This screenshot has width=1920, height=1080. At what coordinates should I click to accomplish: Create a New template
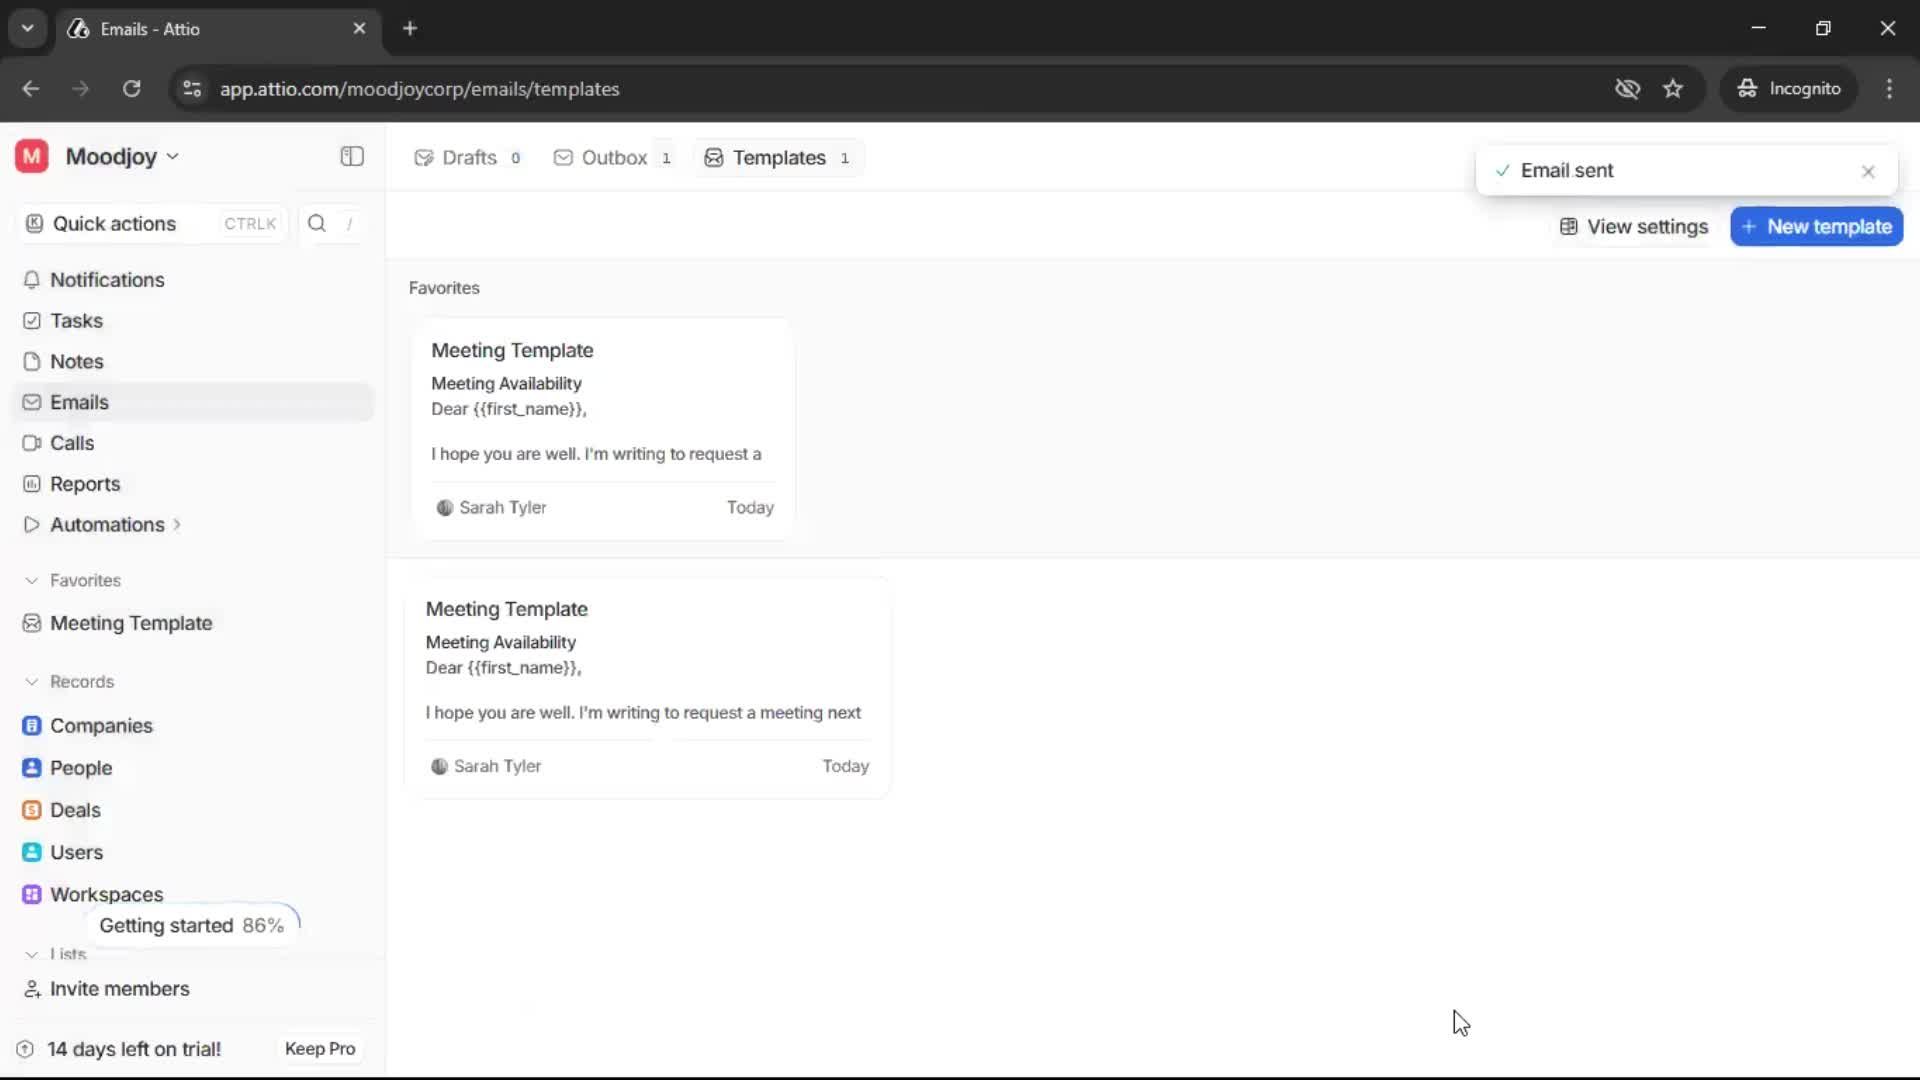tap(1815, 226)
